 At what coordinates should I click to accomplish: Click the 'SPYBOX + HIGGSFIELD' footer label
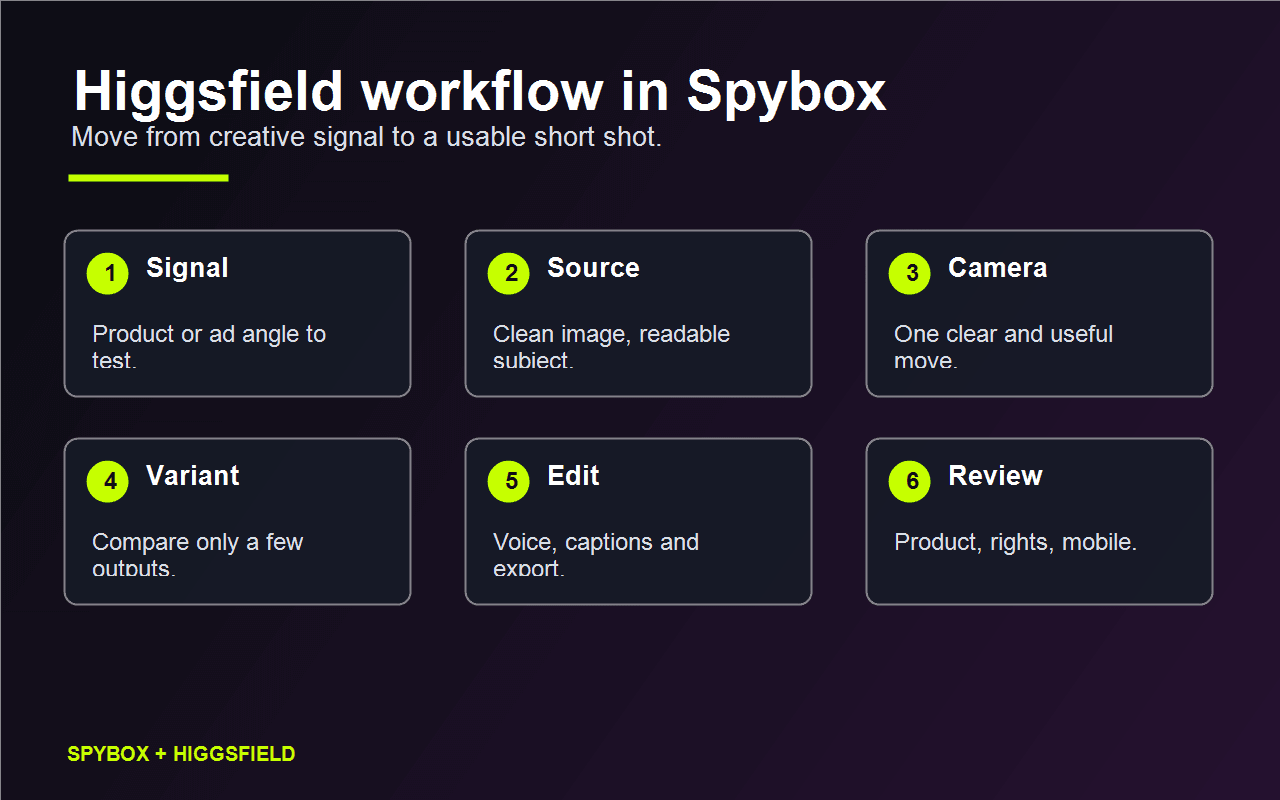click(181, 754)
